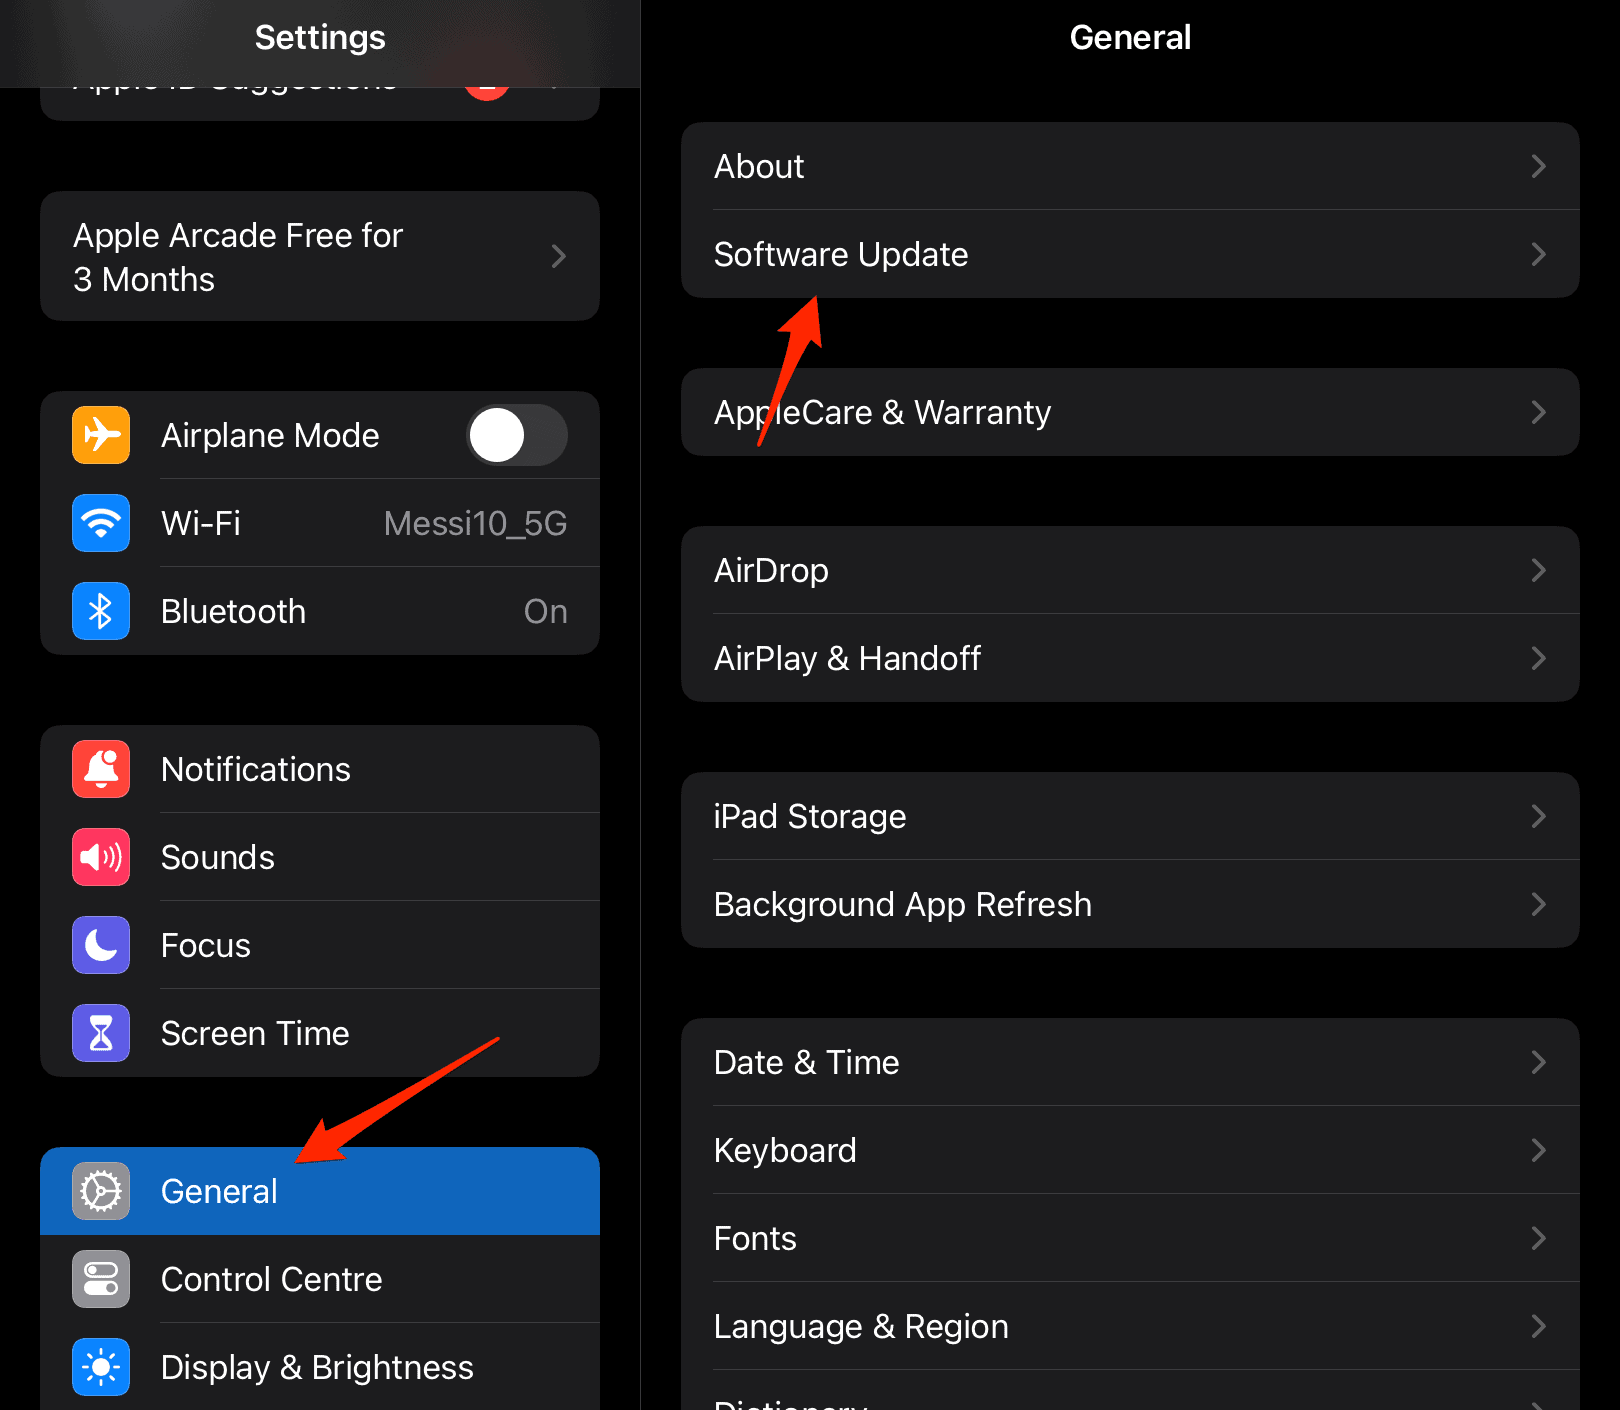The height and width of the screenshot is (1410, 1620).
Task: Toggle Airplane Mode on
Action: (x=516, y=435)
